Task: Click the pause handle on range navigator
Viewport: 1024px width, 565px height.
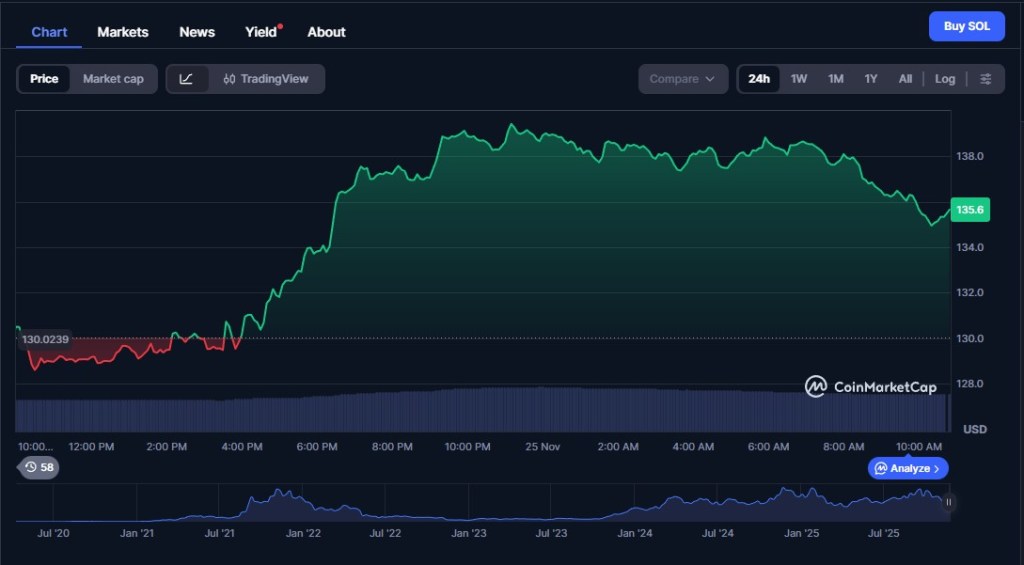Action: coord(948,502)
